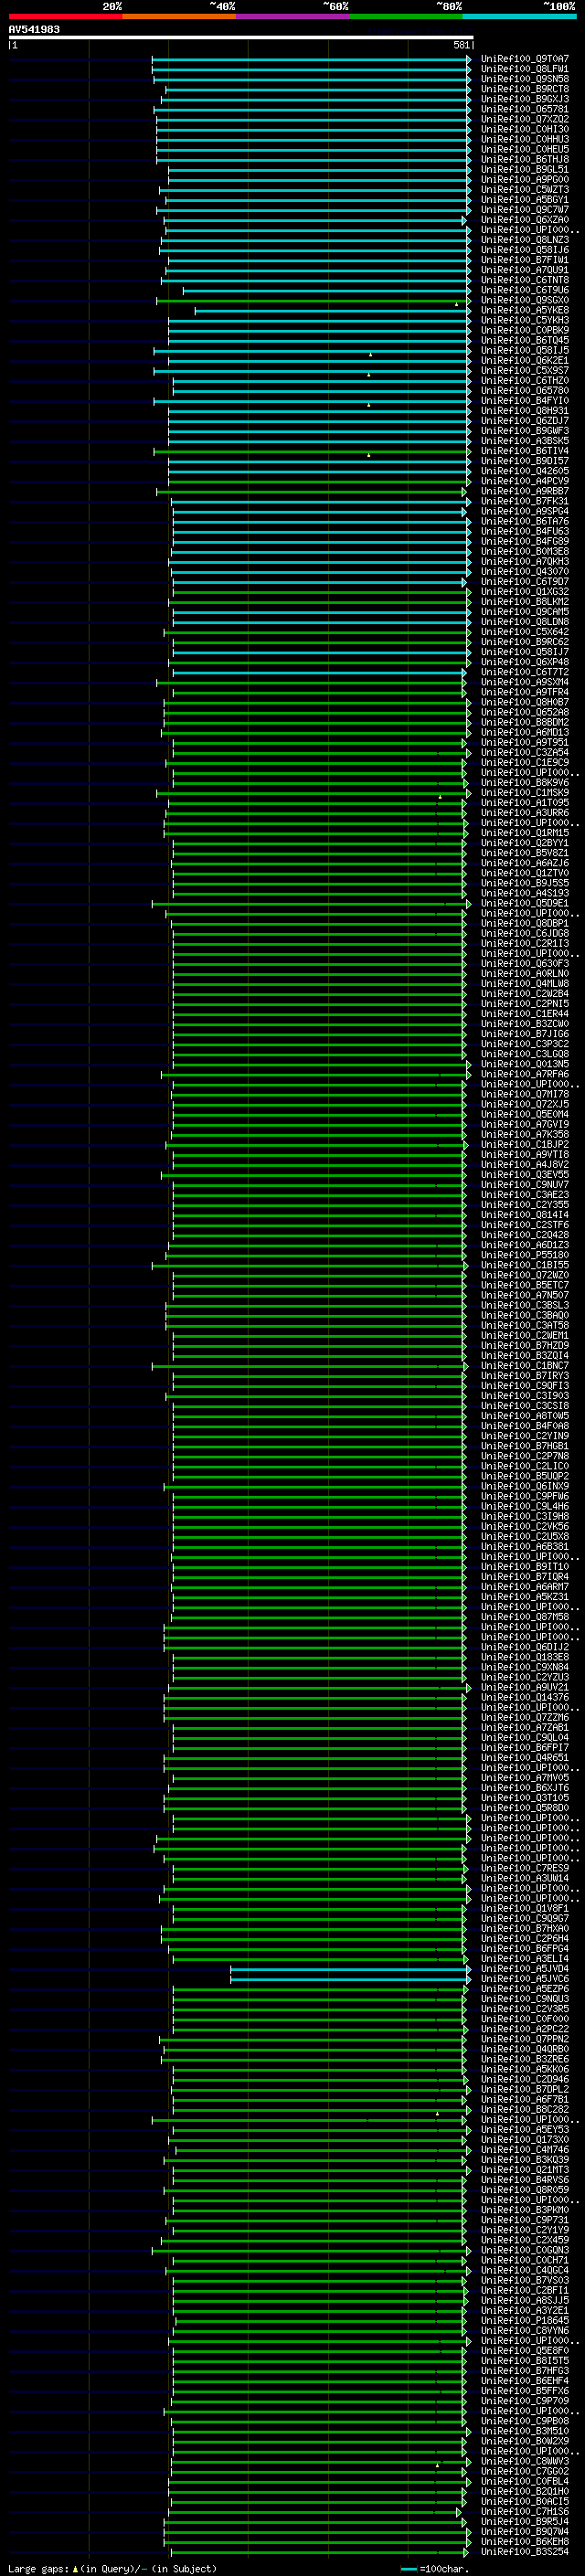Select the UniRef100_Q7XZQ2 label
The image size is (585, 2576).
[524, 119]
